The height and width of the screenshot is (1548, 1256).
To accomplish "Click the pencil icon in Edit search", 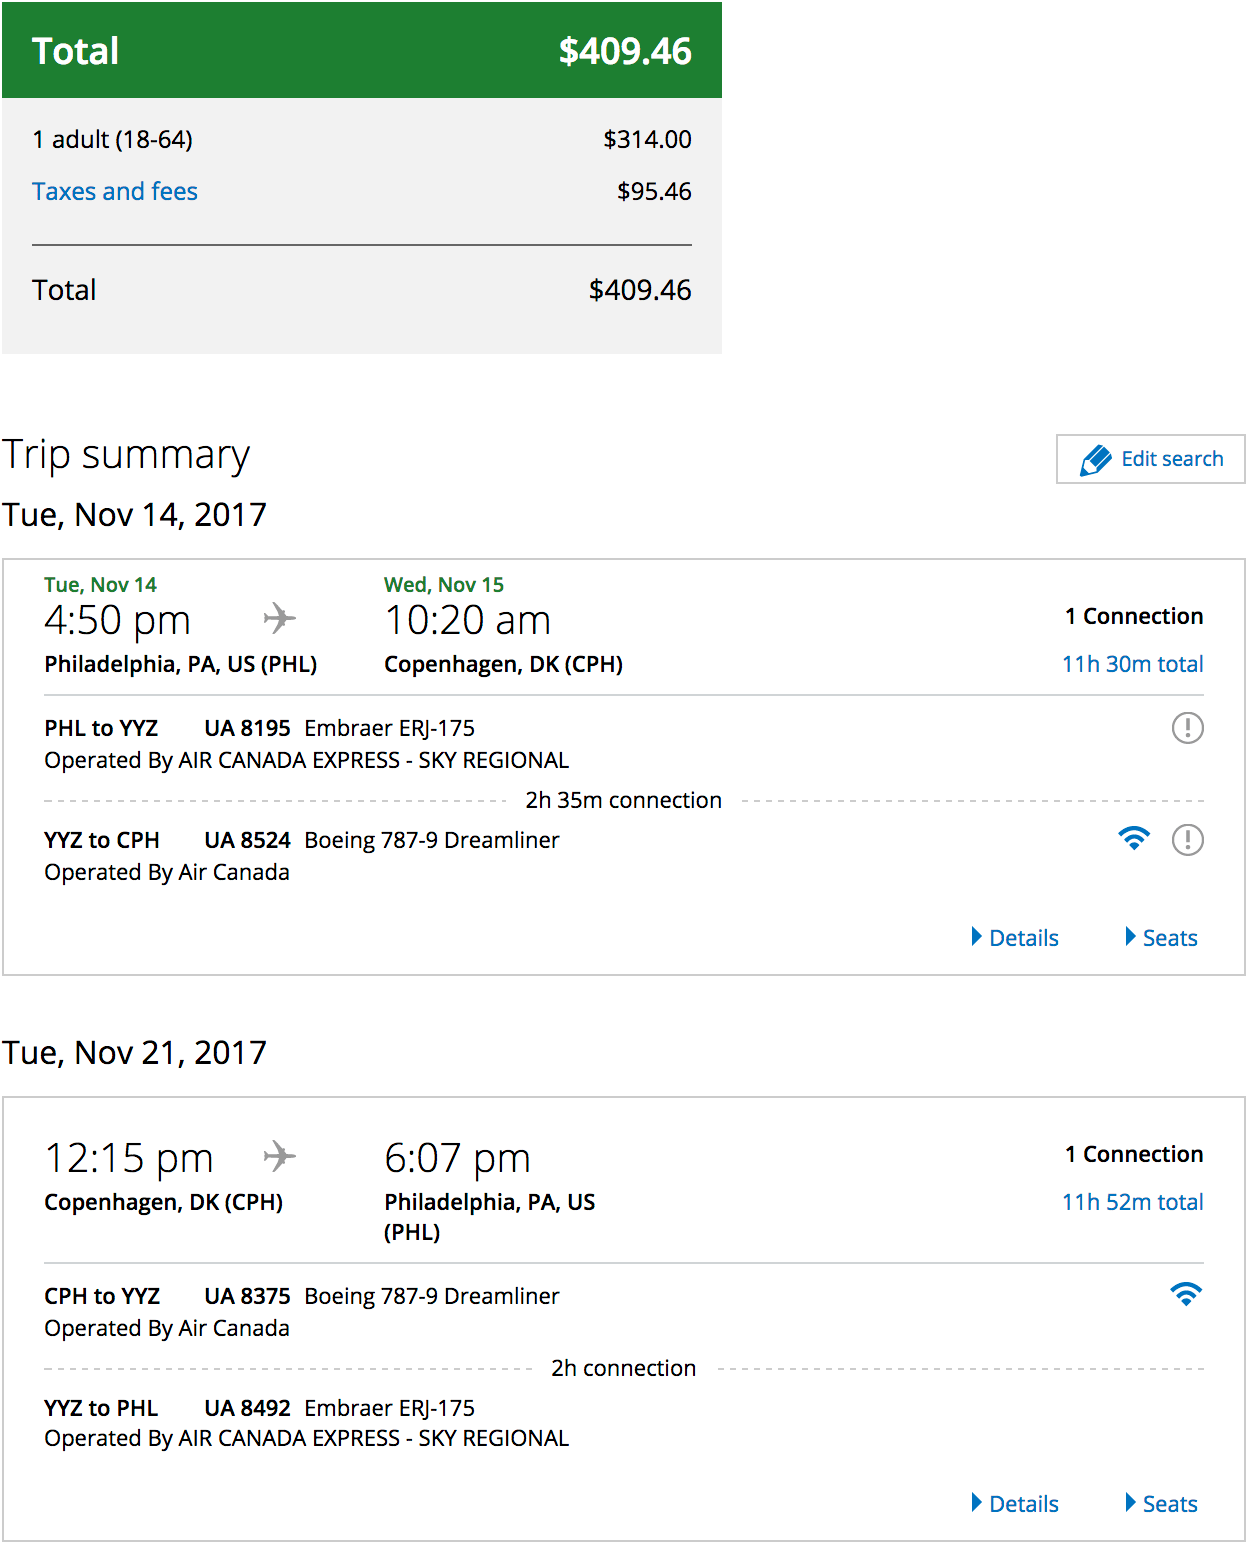I will click(1096, 460).
